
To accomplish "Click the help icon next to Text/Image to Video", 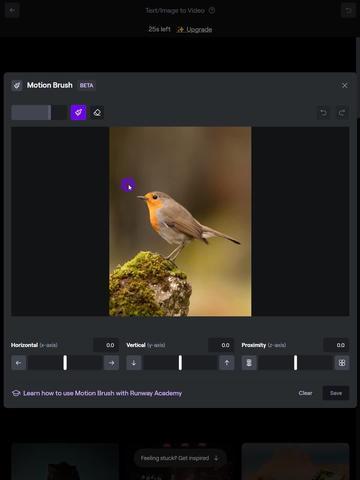I will tap(212, 11).
